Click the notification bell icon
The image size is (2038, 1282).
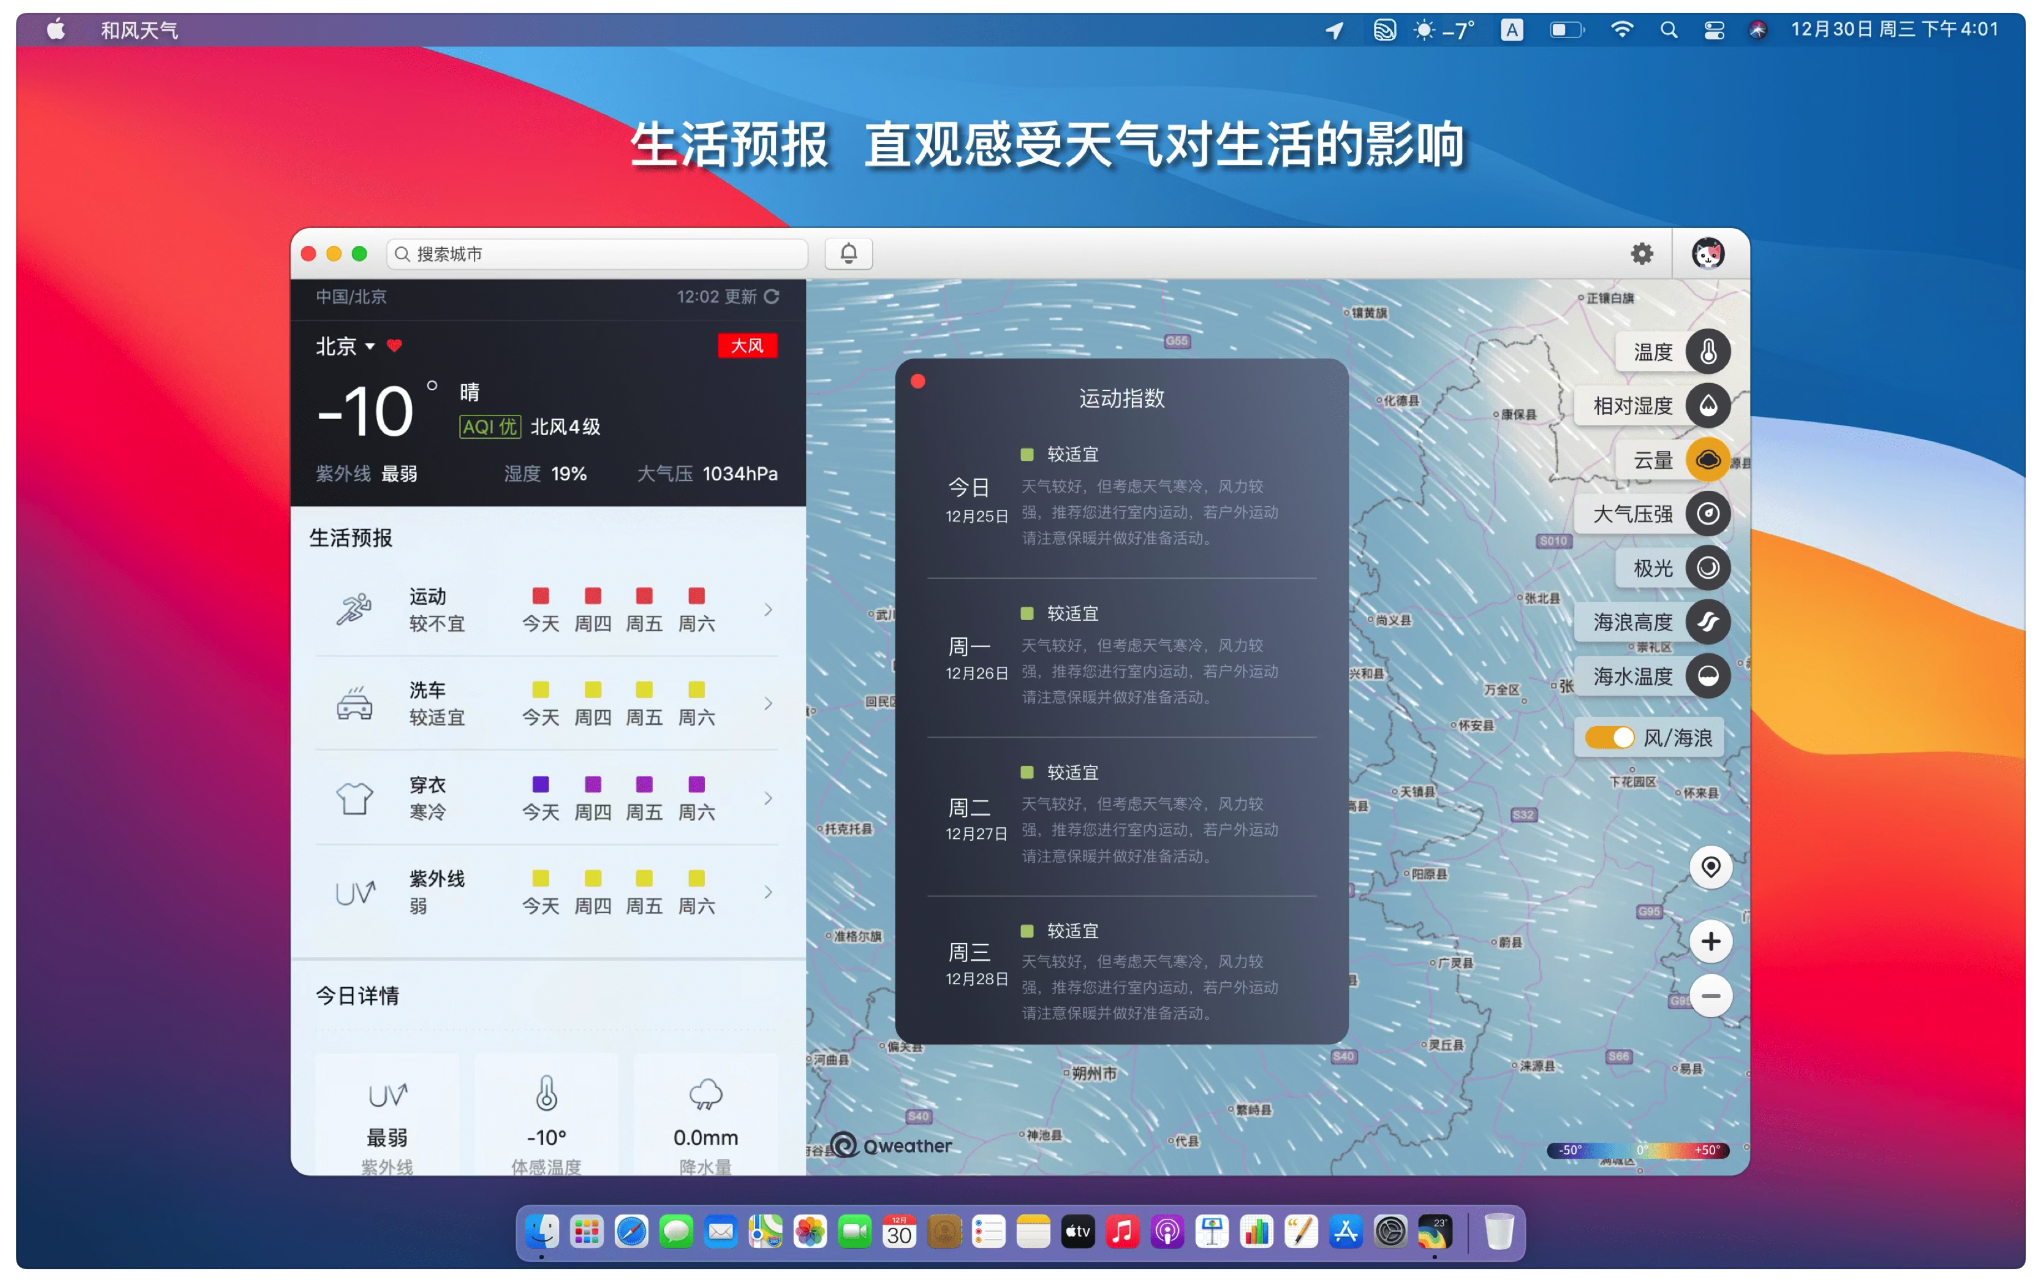click(848, 254)
